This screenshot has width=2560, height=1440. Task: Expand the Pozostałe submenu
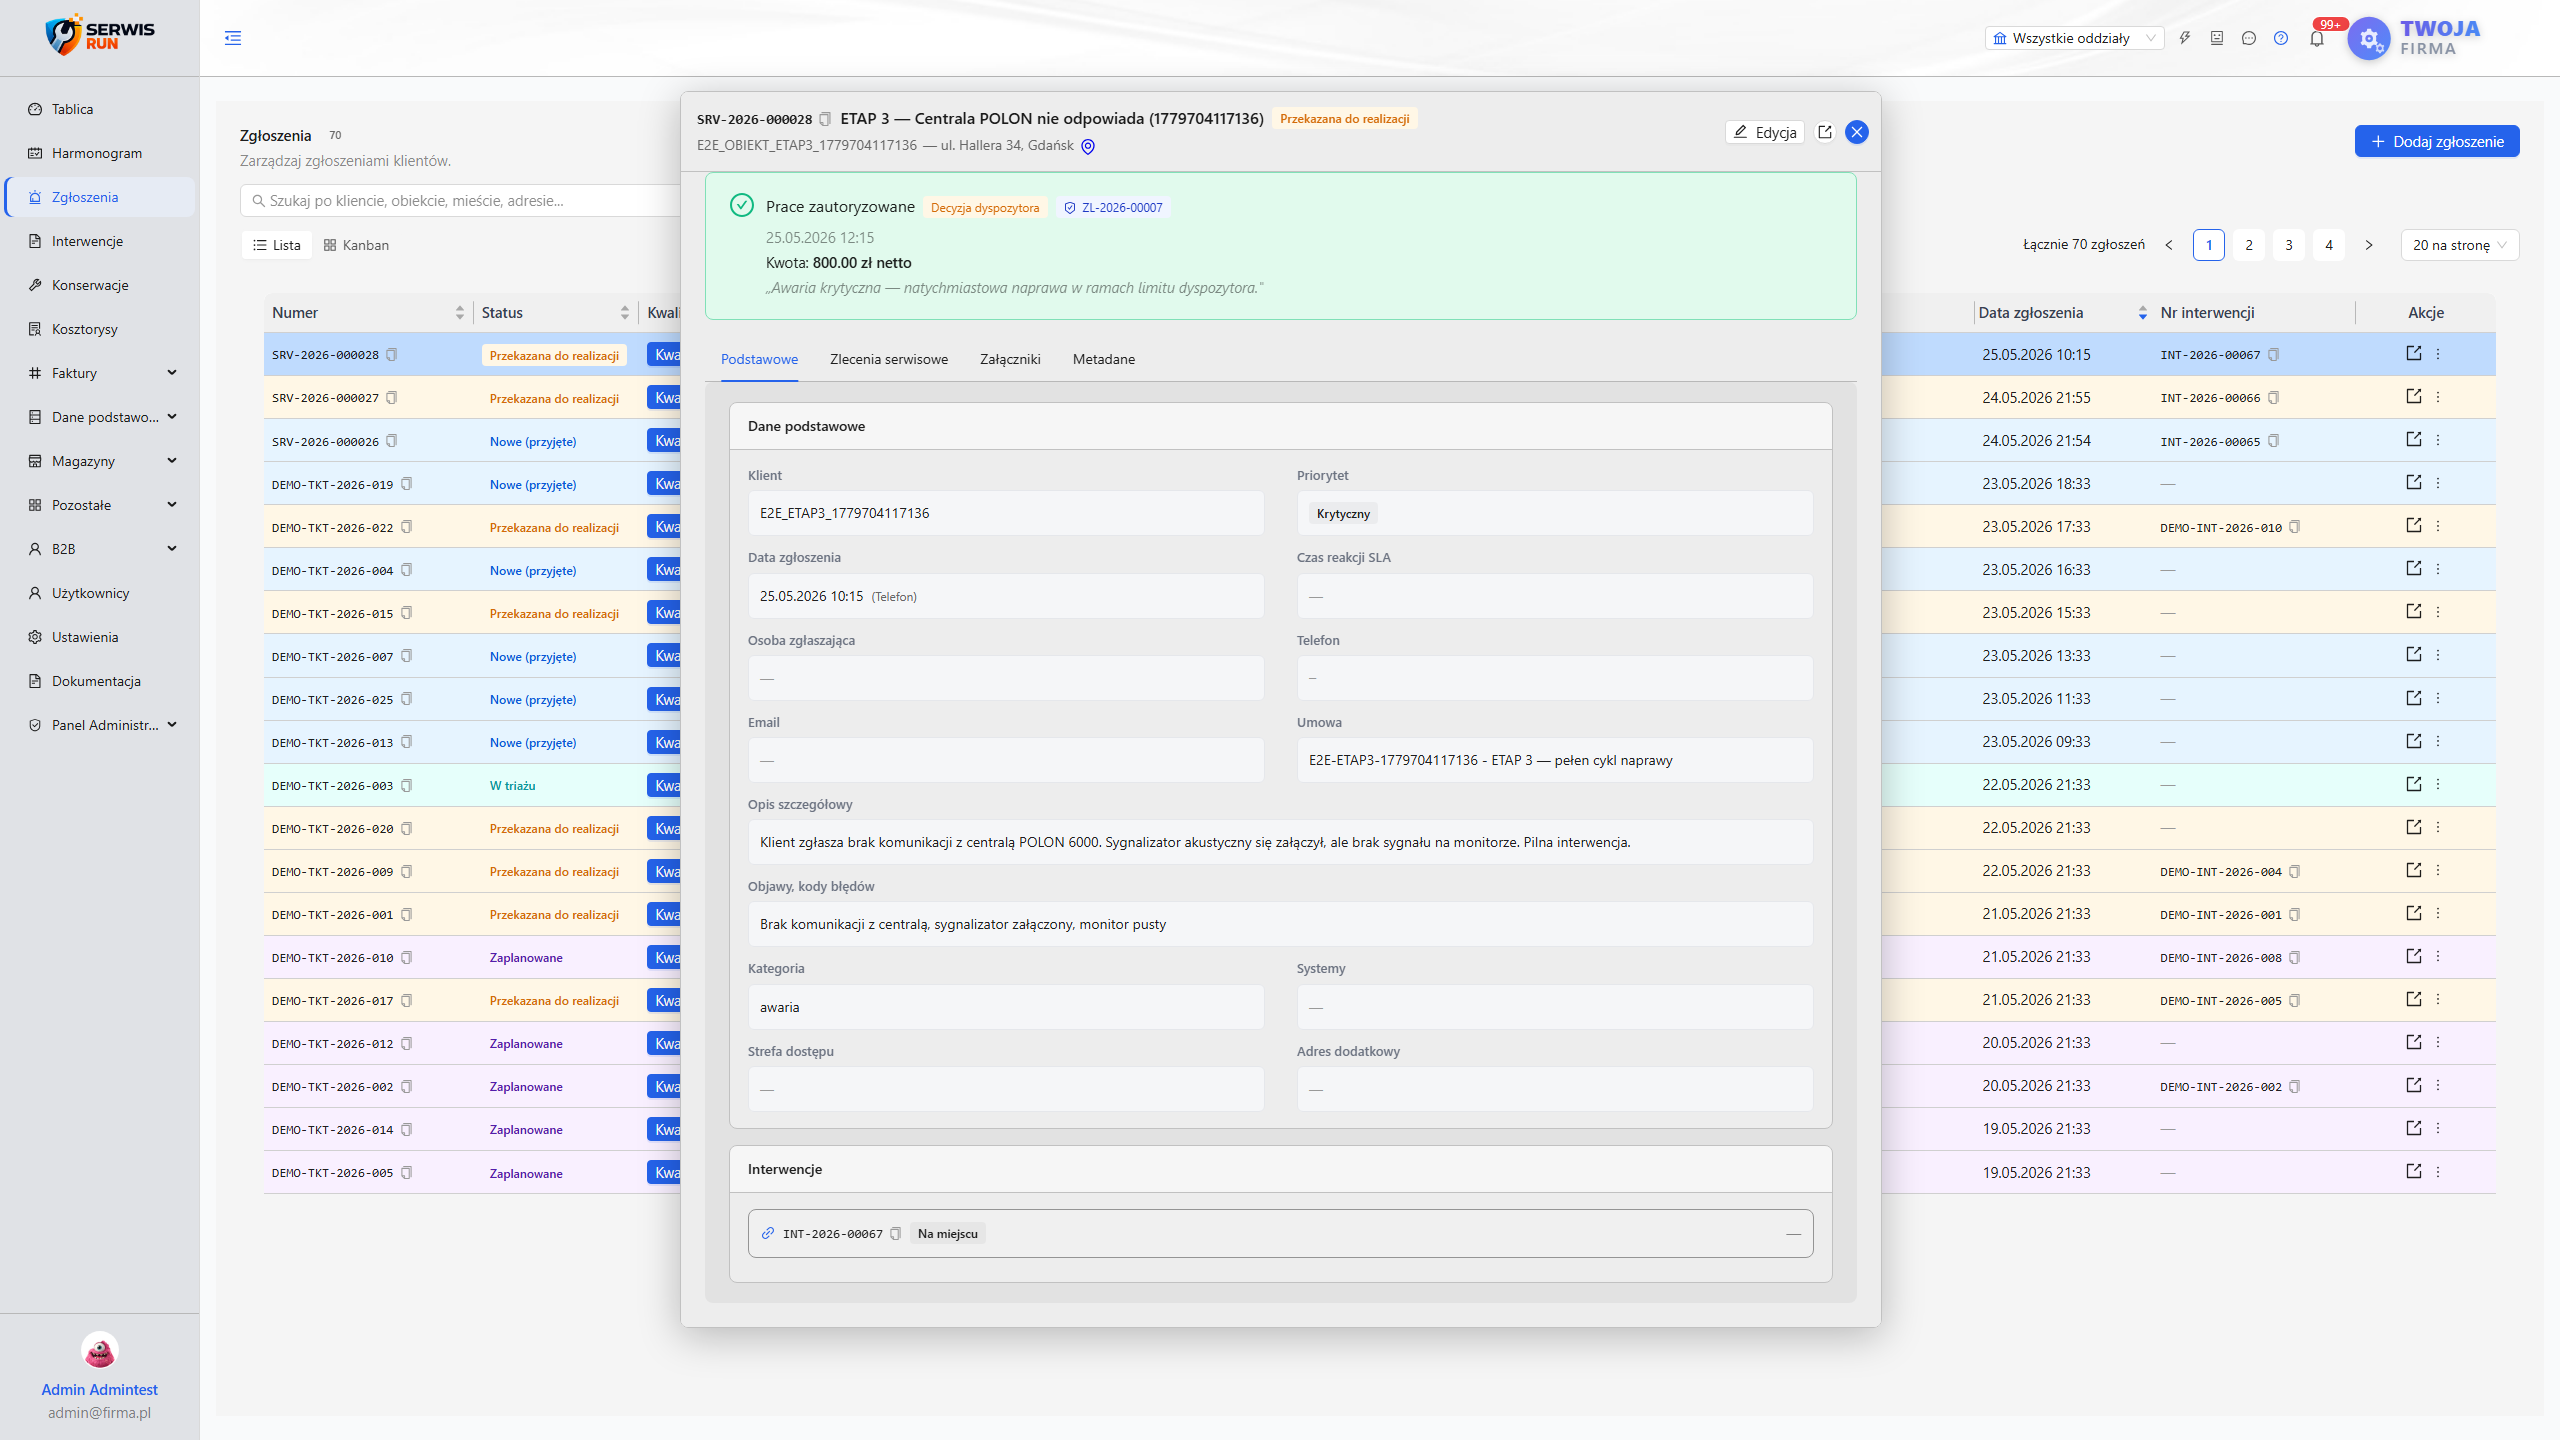(x=100, y=505)
